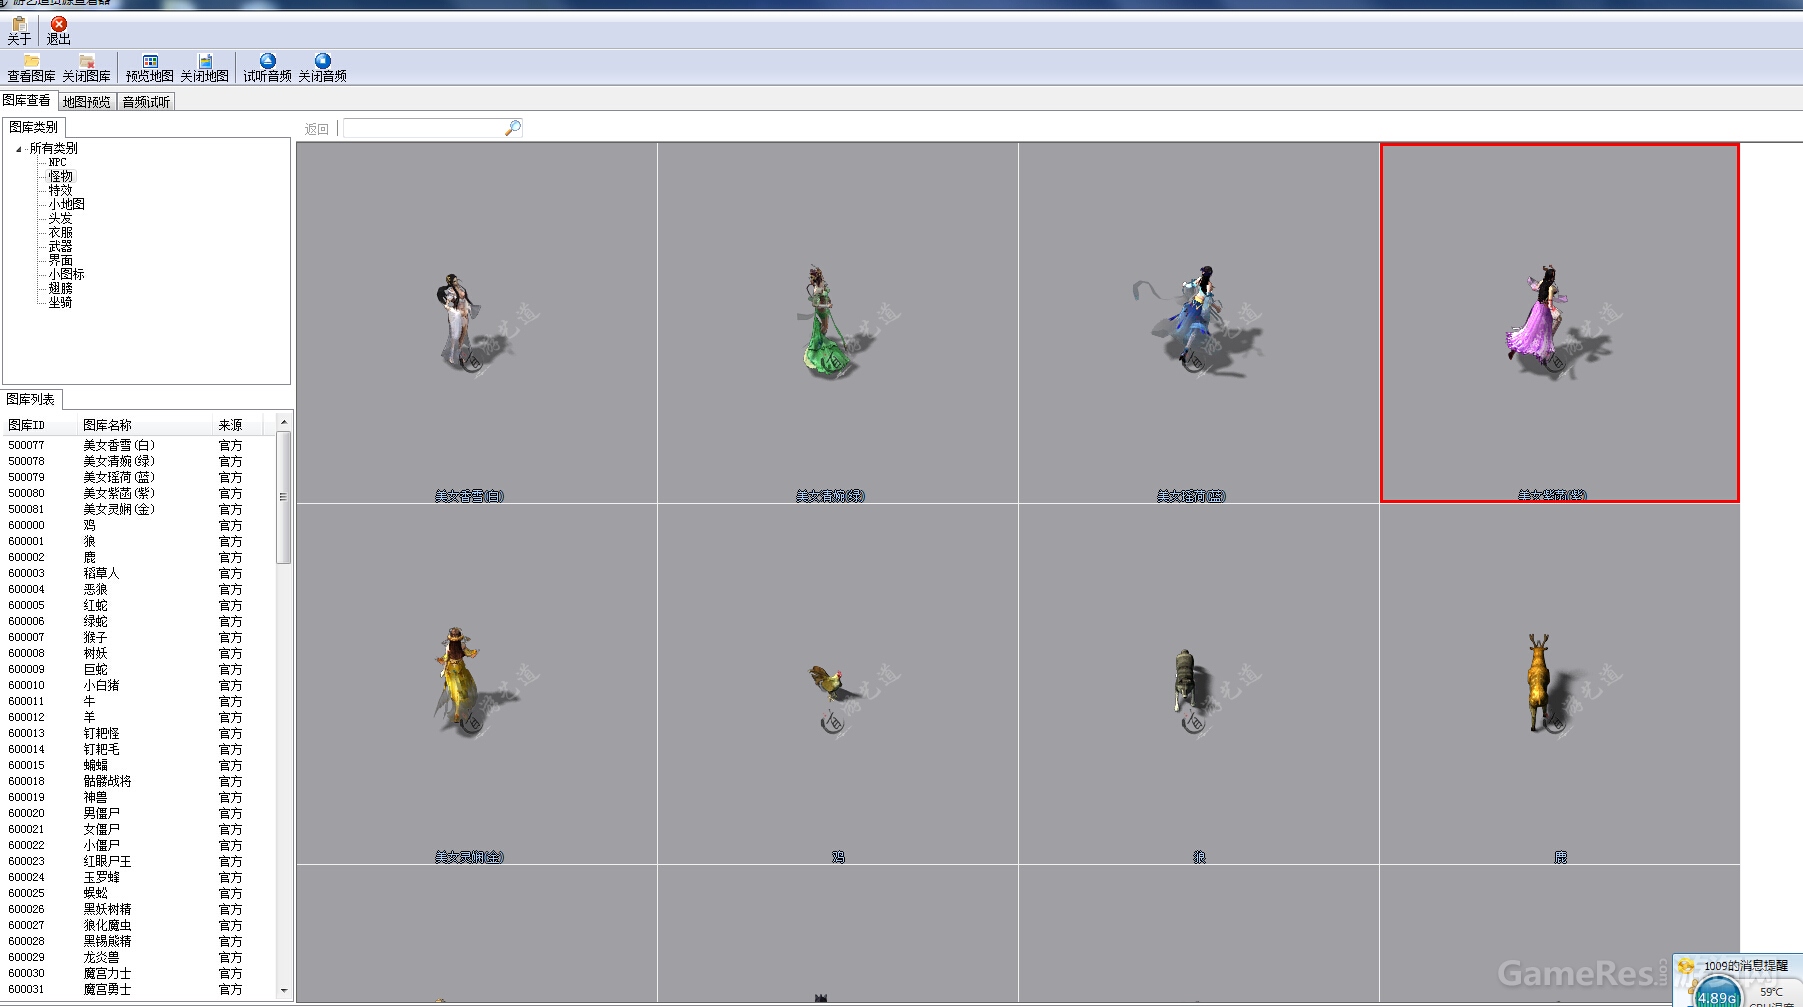The image size is (1803, 1007).
Task: Select row 500080 美女紫菡(紫)
Action: pyautogui.click(x=138, y=493)
